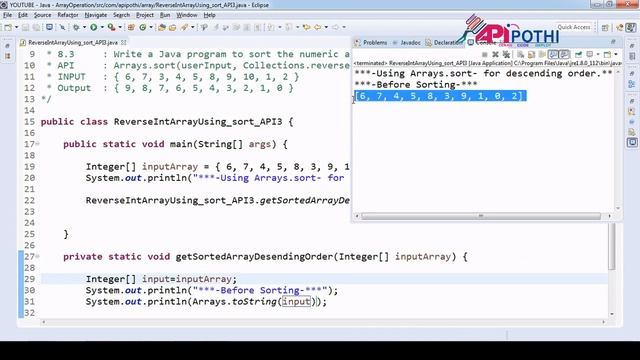Collapse the main method fold at line 17
This screenshot has height=360, width=640.
point(37,144)
